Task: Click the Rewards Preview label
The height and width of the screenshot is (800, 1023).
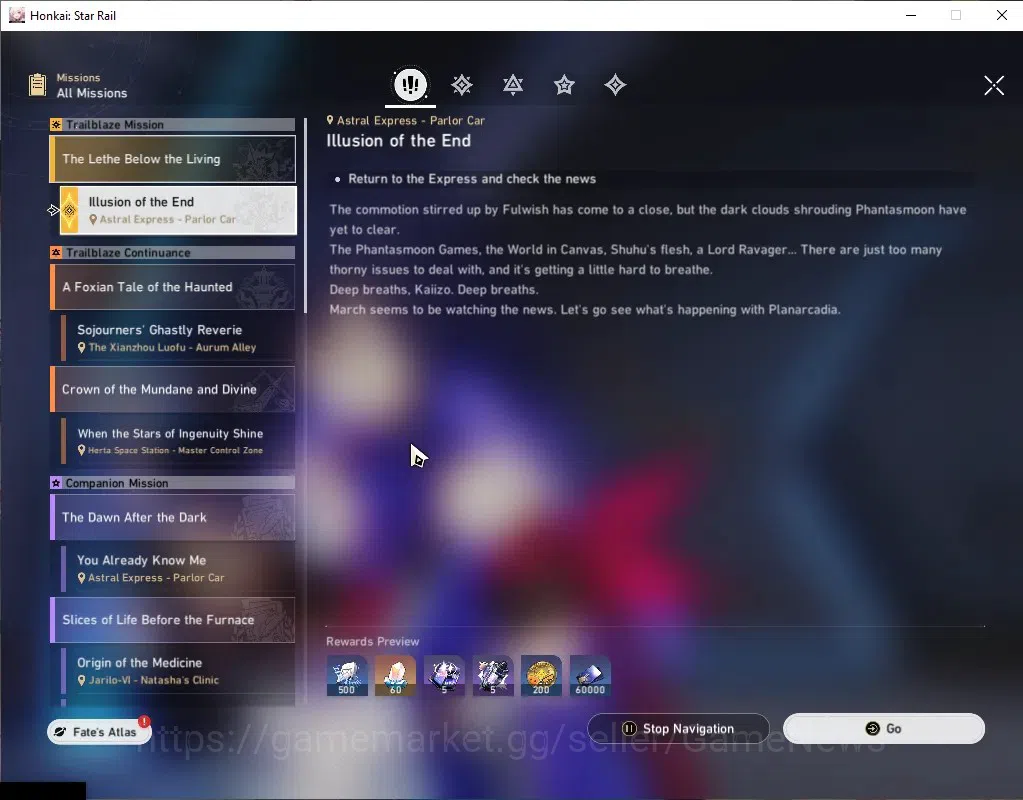Action: 373,641
